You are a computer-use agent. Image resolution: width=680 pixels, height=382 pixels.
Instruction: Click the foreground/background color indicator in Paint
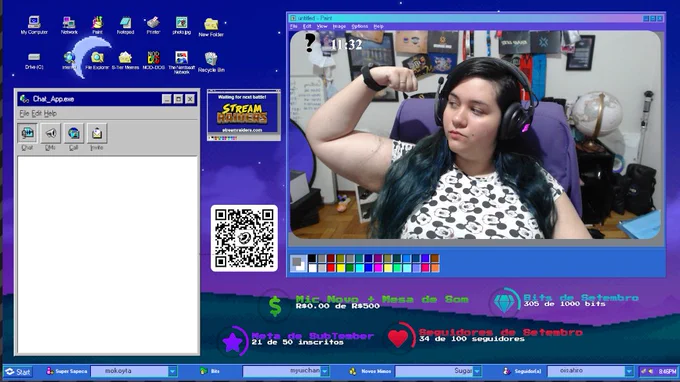pyautogui.click(x=298, y=263)
